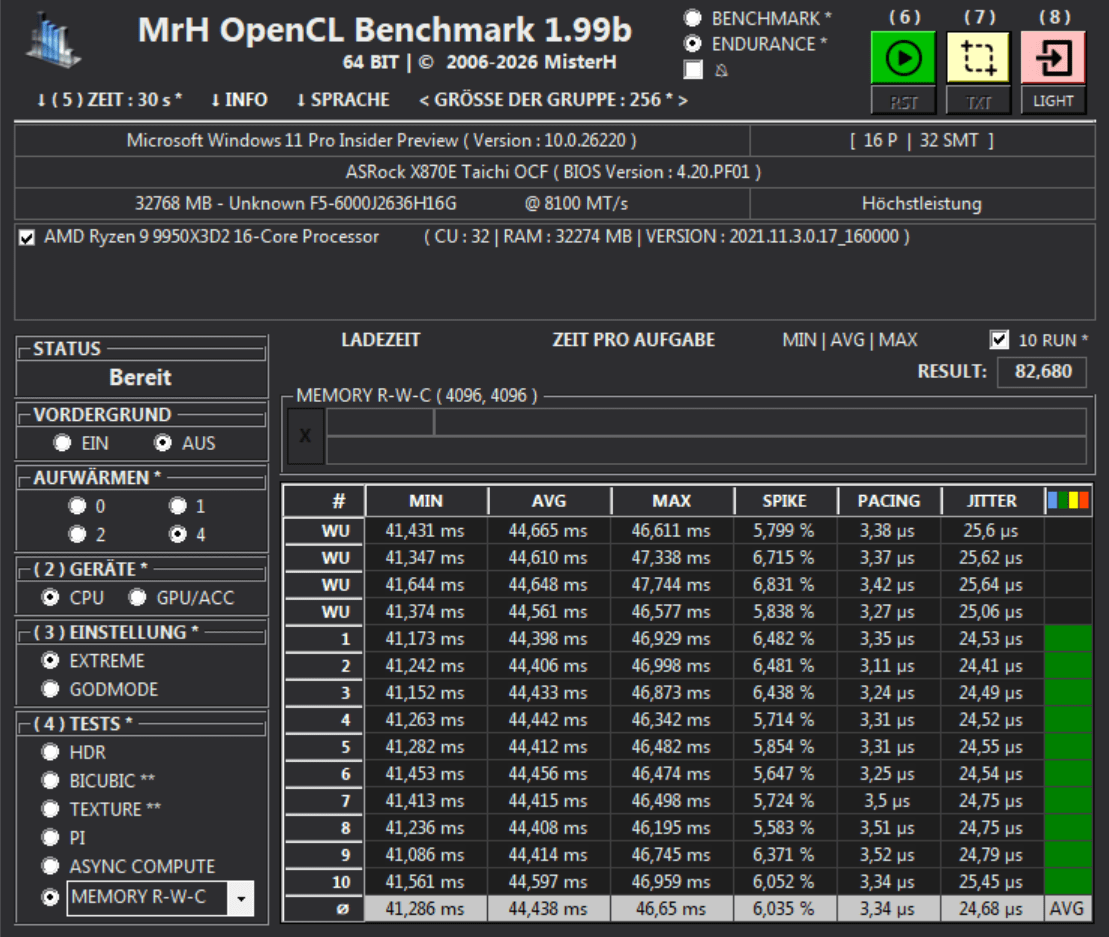Image resolution: width=1109 pixels, height=937 pixels.
Task: Click the color legend icon in table header
Action: [x=1068, y=501]
